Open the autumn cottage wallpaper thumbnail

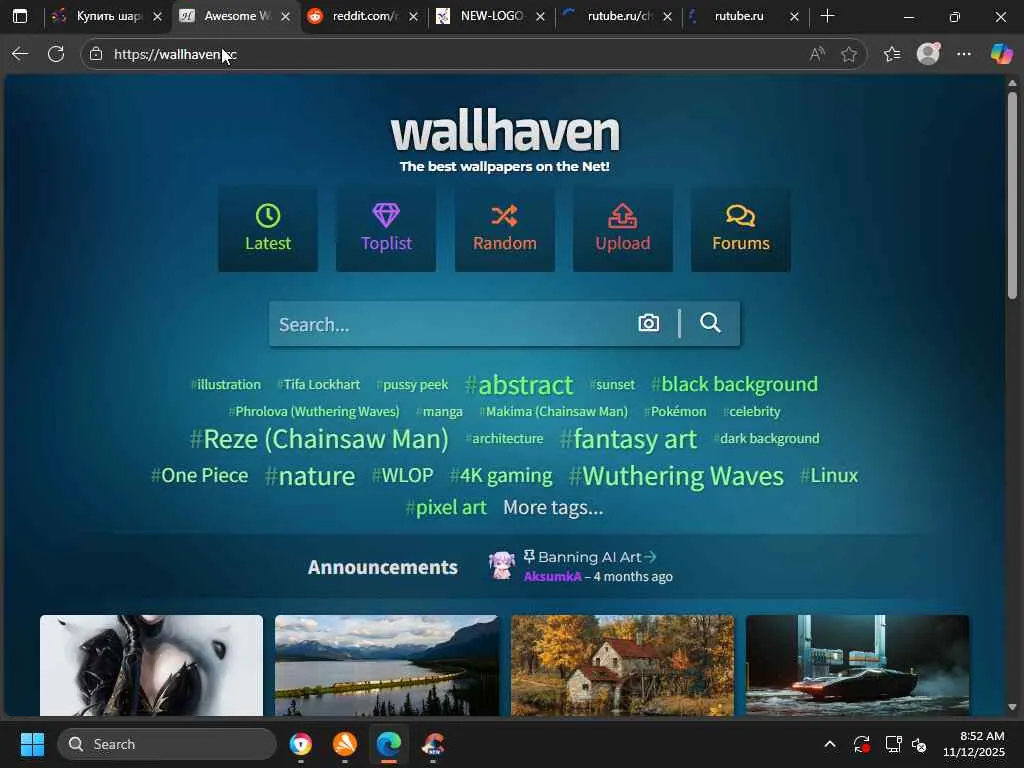coord(622,665)
